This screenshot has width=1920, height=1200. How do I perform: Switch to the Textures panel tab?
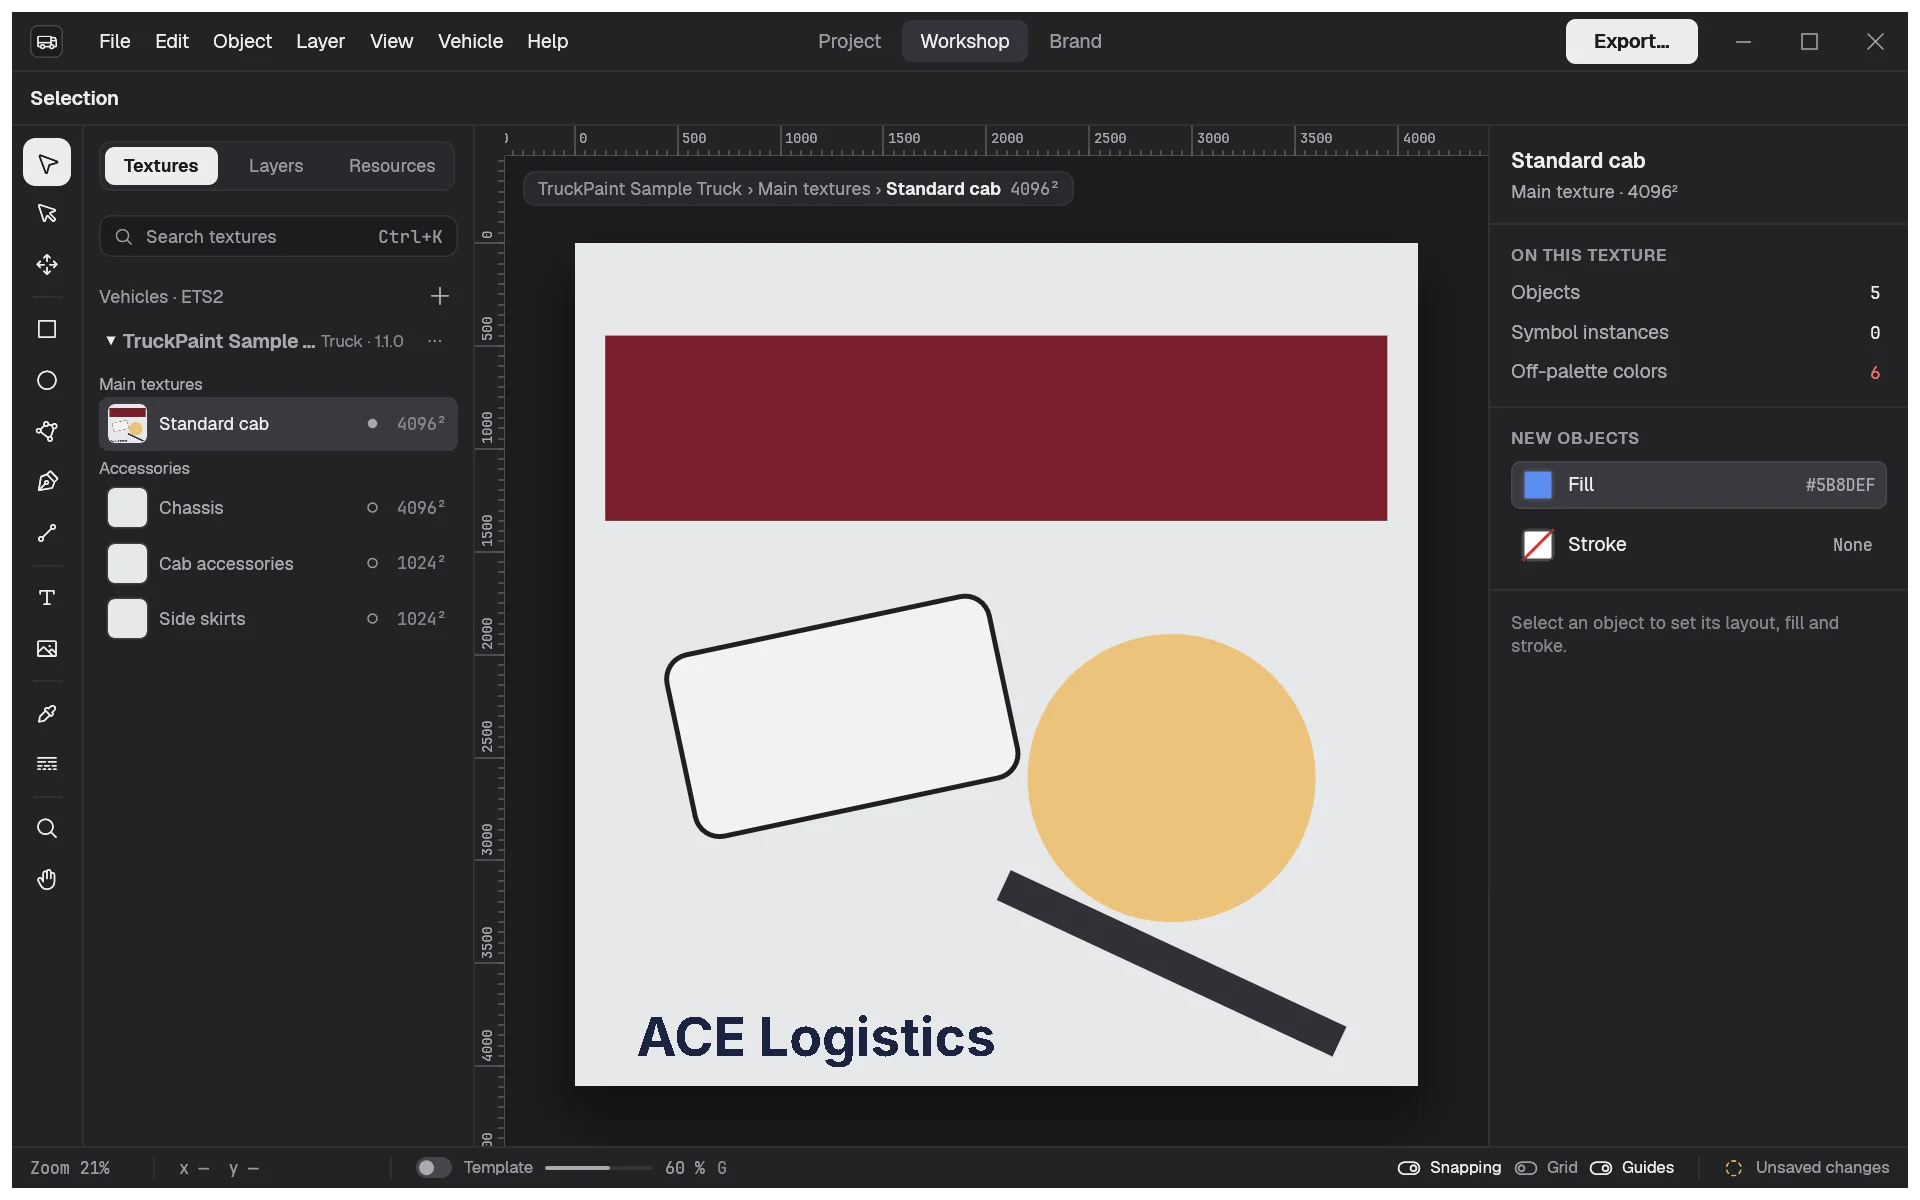[161, 166]
